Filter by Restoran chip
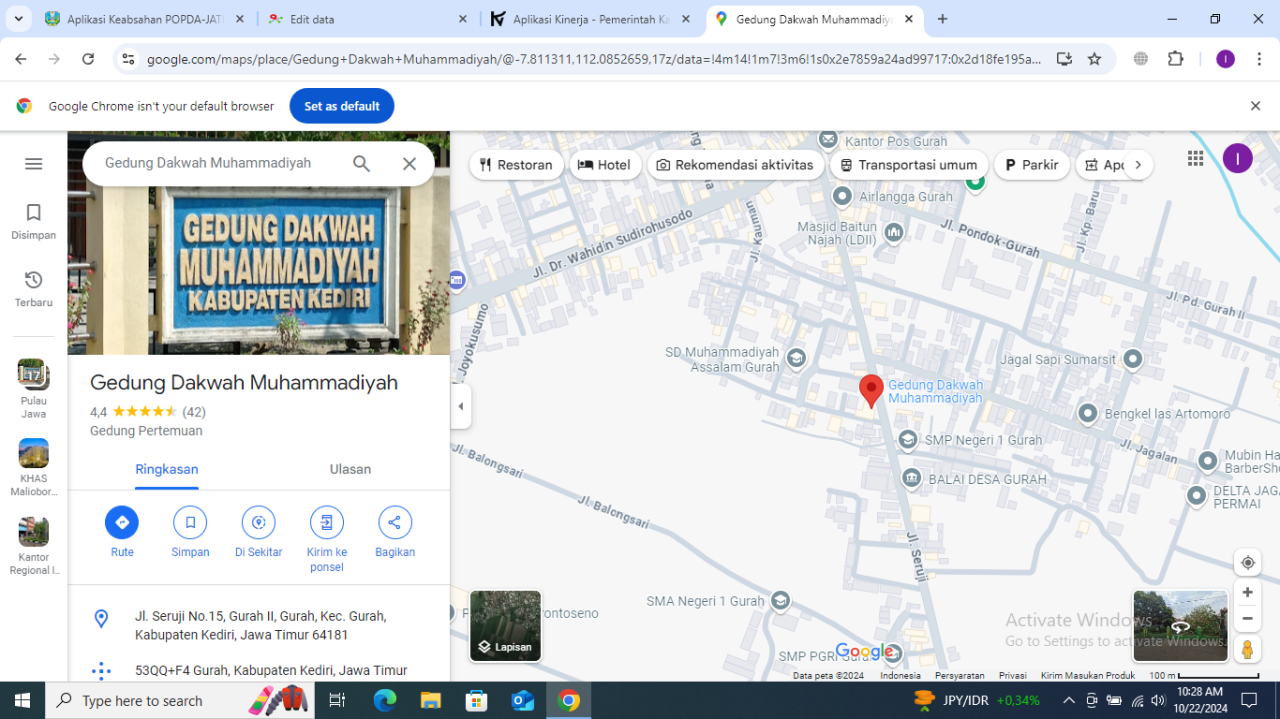Screen dimensions: 1280x719 [516, 165]
